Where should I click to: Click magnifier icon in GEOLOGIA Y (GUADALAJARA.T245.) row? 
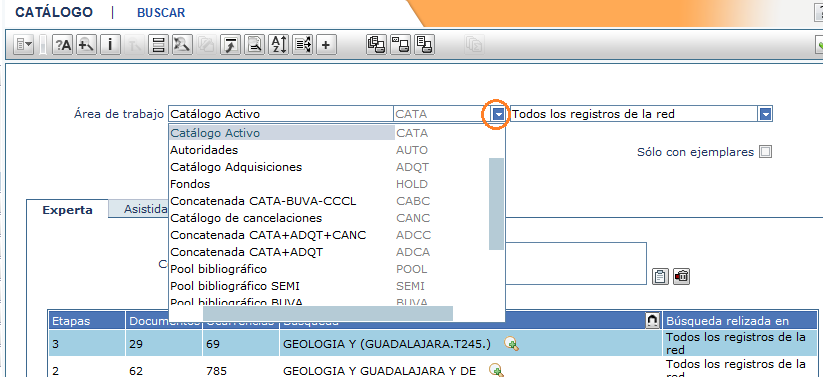[x=511, y=344]
